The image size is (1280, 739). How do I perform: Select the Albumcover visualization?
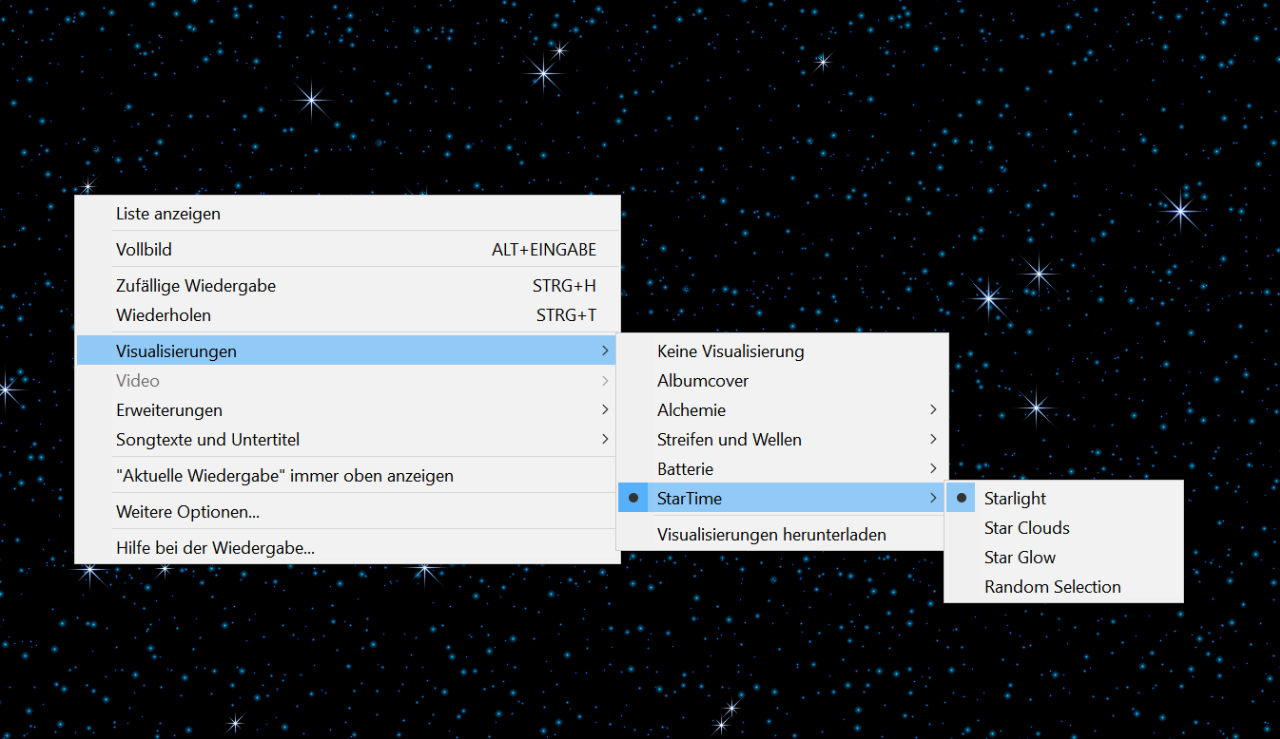coord(782,380)
